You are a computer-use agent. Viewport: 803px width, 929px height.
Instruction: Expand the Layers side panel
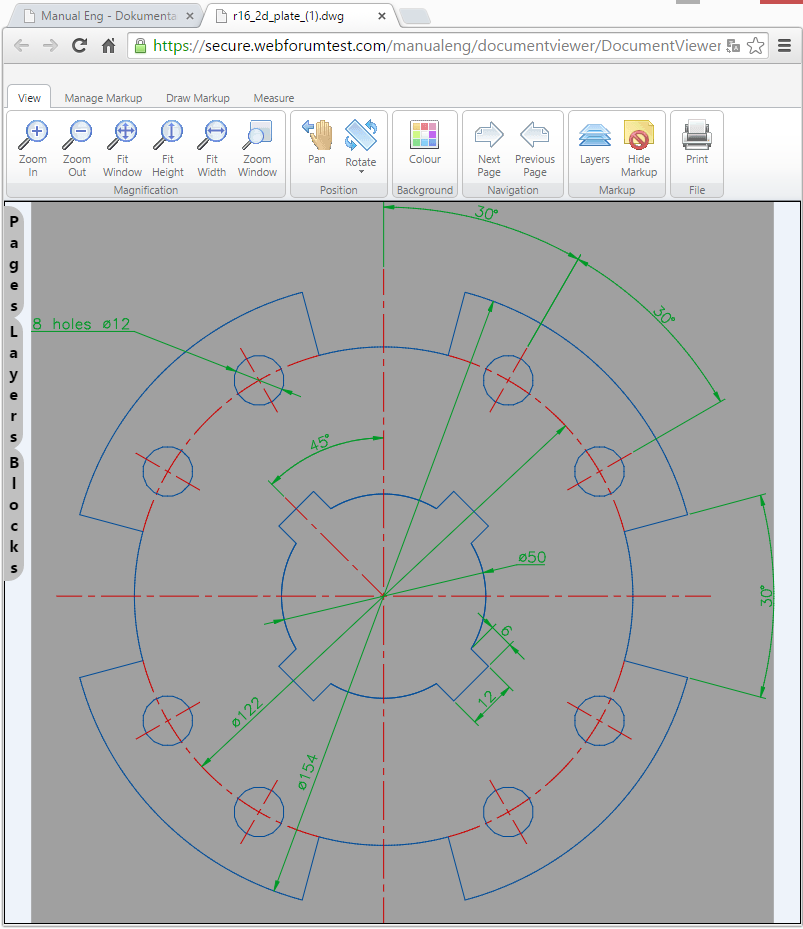click(x=14, y=385)
